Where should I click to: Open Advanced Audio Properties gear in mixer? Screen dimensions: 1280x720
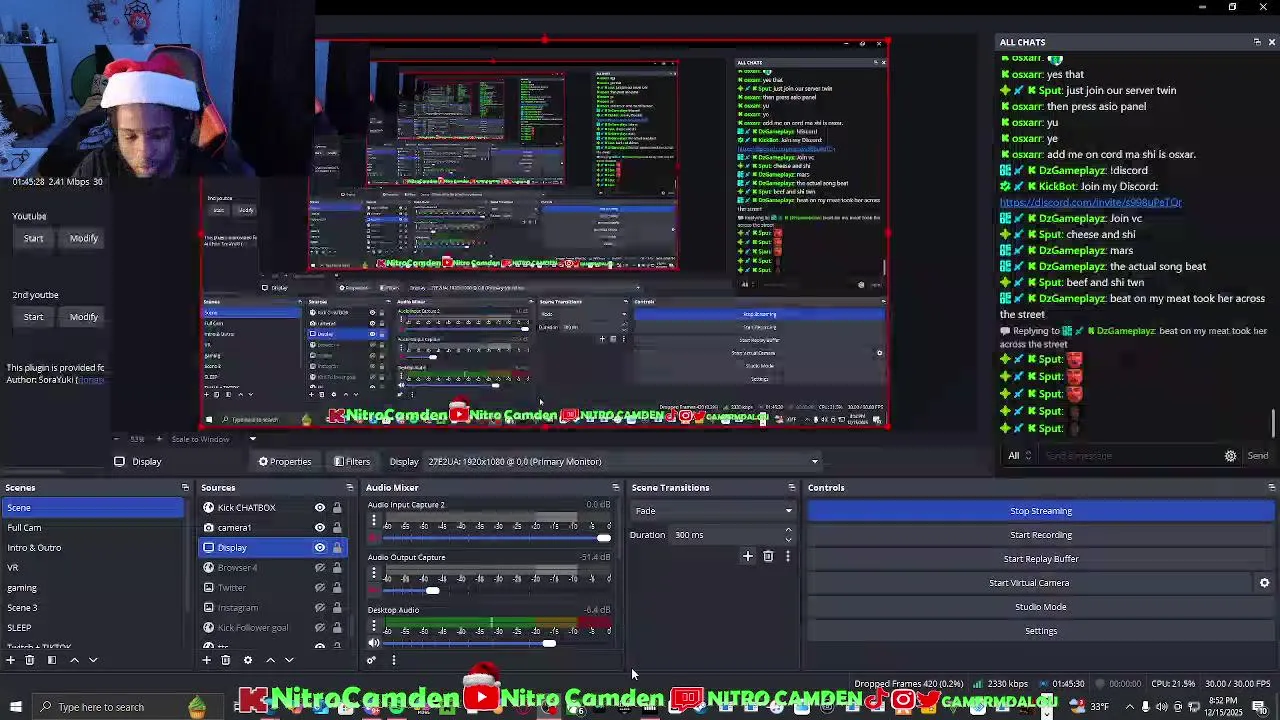371,660
